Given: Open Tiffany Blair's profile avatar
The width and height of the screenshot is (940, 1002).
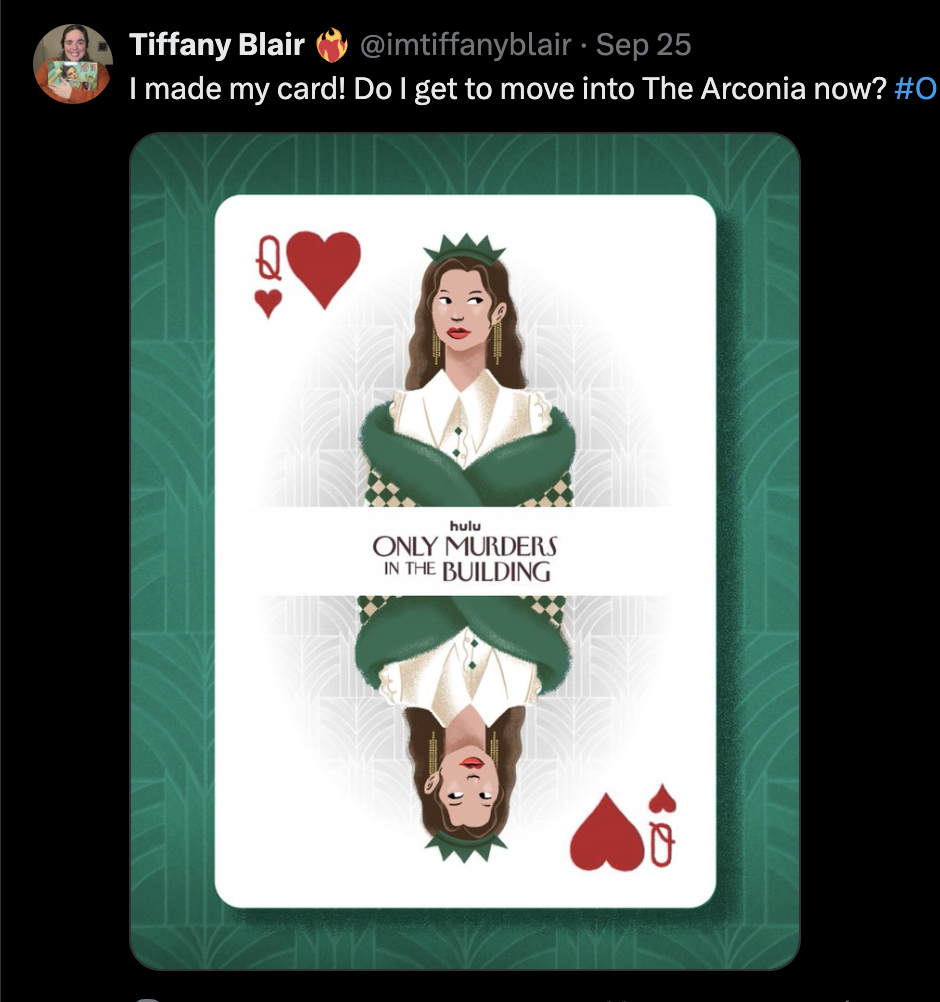Looking at the screenshot, I should point(73,64).
